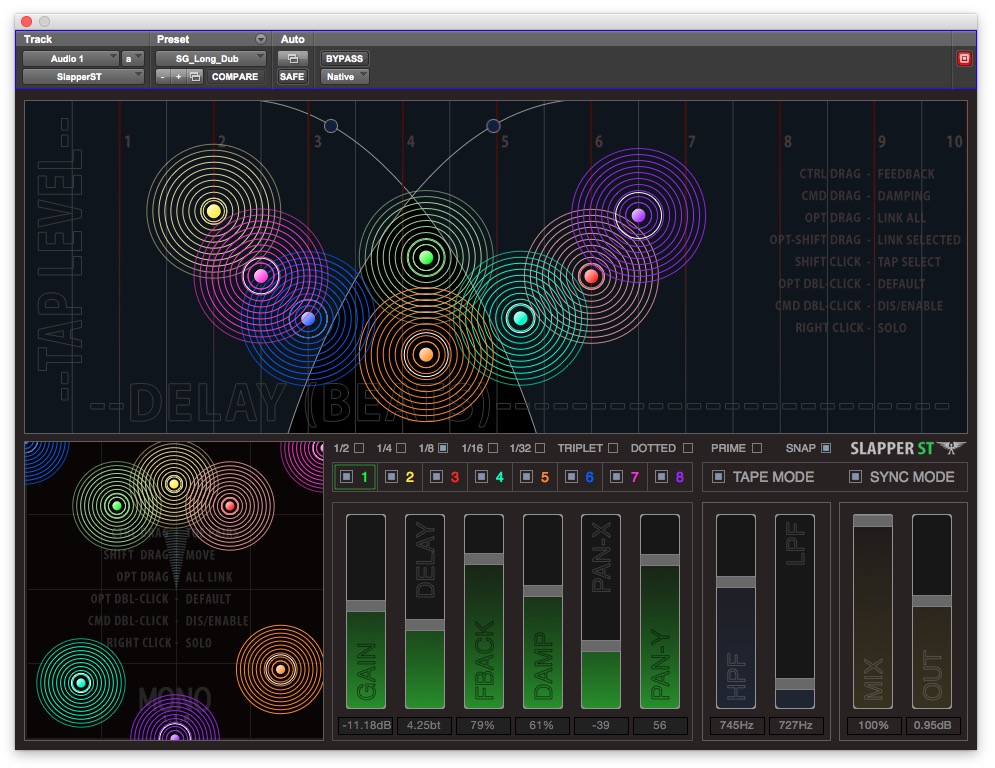Click the COMPARE button
Viewport: 995px width, 768px height.
235,77
